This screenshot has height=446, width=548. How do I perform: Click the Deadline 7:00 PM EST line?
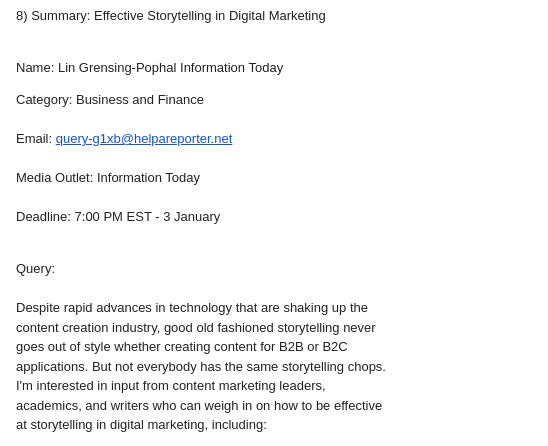118,217
